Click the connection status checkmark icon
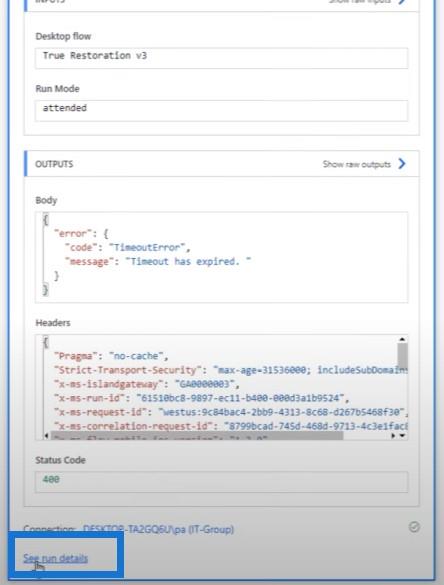Viewport: 444px width, 585px height. click(x=414, y=527)
